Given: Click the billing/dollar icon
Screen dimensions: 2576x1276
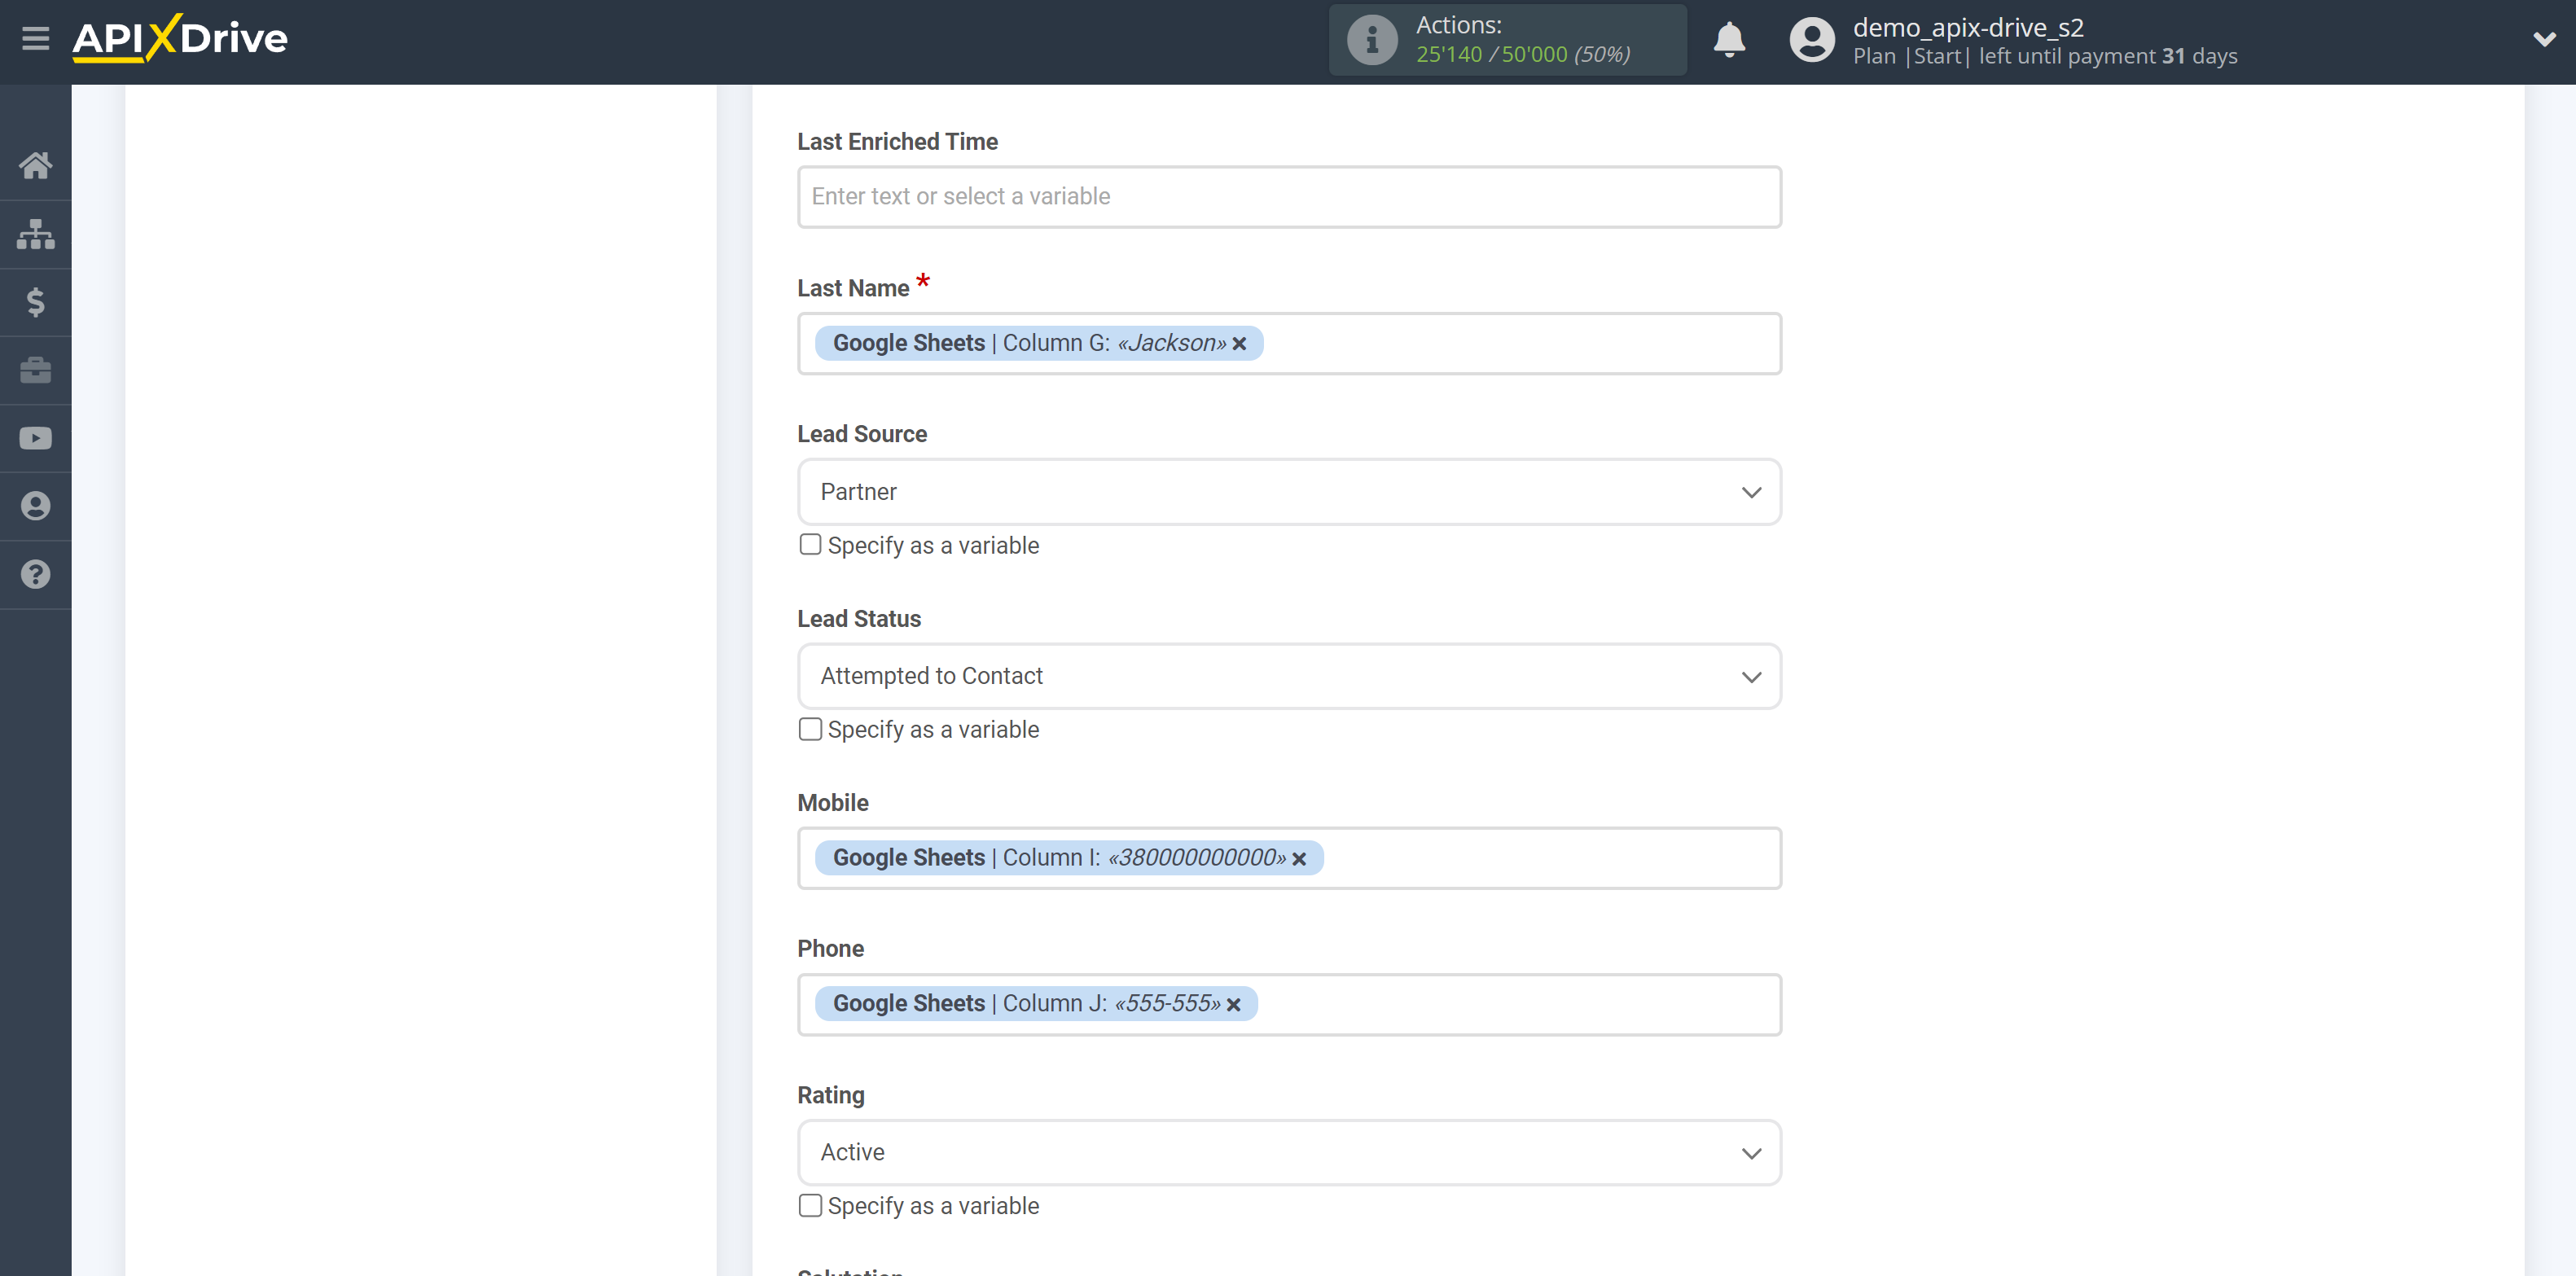Looking at the screenshot, I should click(x=34, y=302).
